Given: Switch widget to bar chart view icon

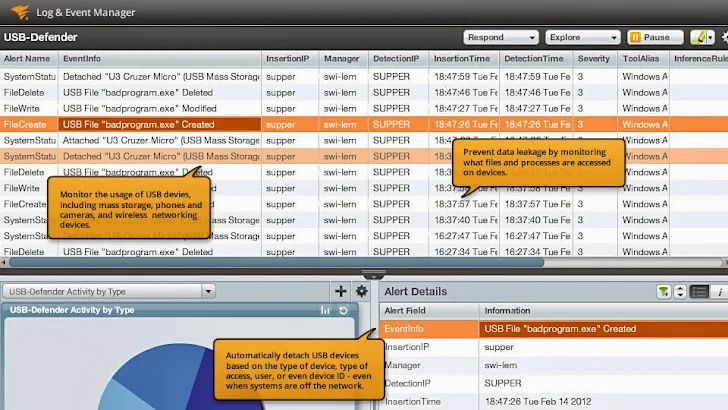Looking at the screenshot, I should 325,310.
